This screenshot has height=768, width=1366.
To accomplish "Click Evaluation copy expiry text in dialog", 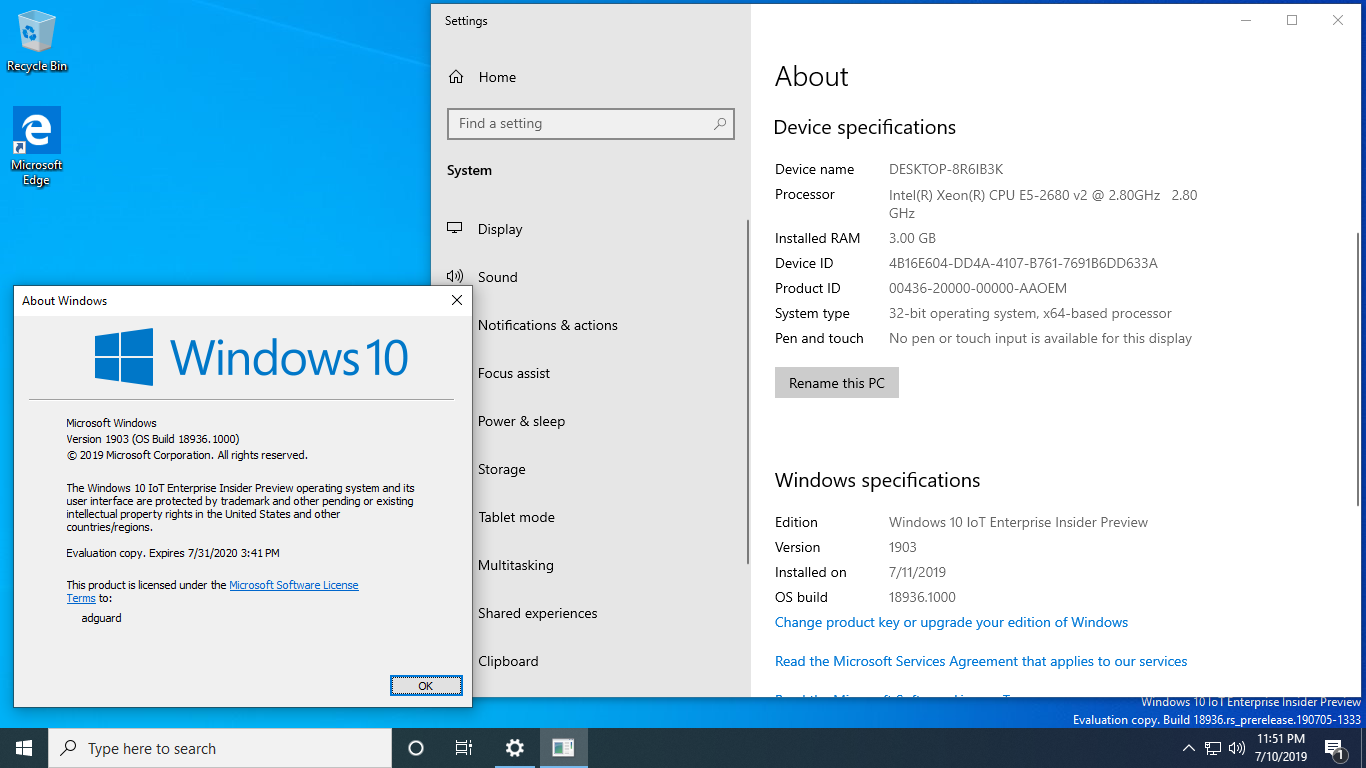I will pyautogui.click(x=173, y=552).
